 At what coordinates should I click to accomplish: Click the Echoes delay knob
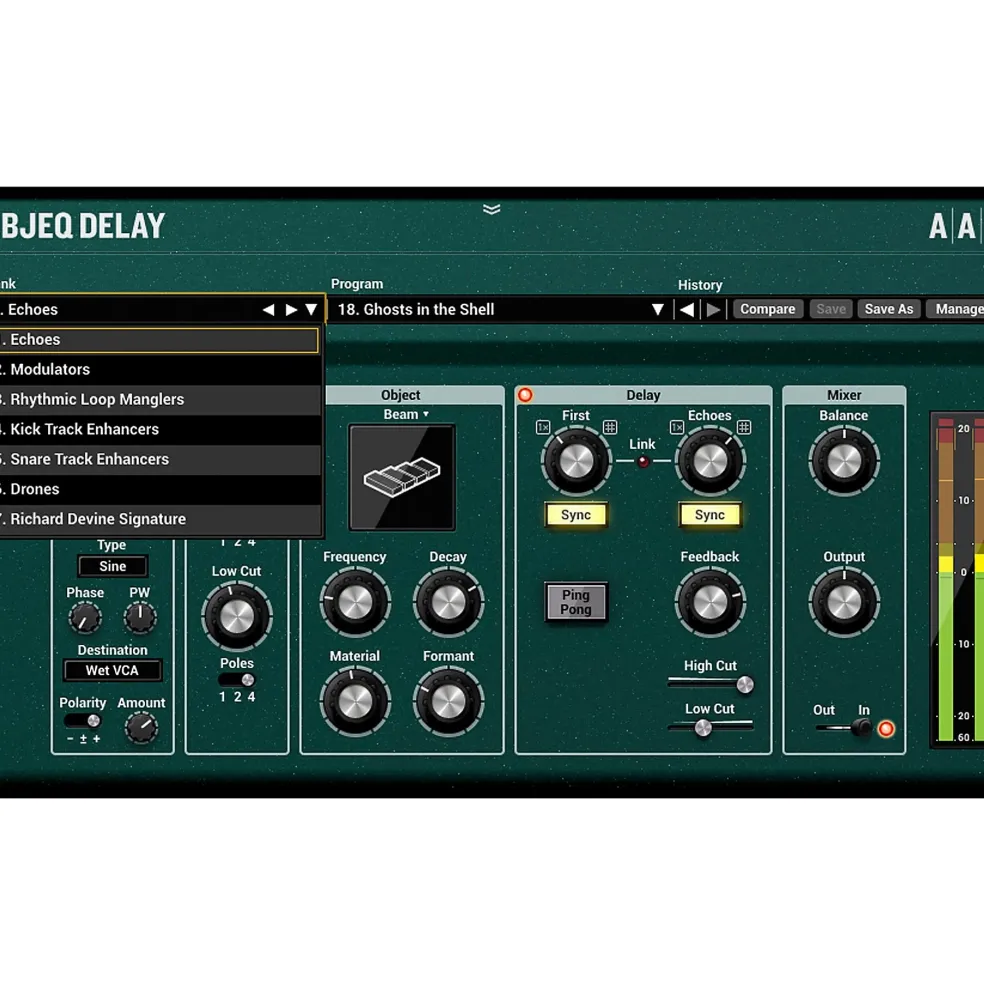point(710,461)
